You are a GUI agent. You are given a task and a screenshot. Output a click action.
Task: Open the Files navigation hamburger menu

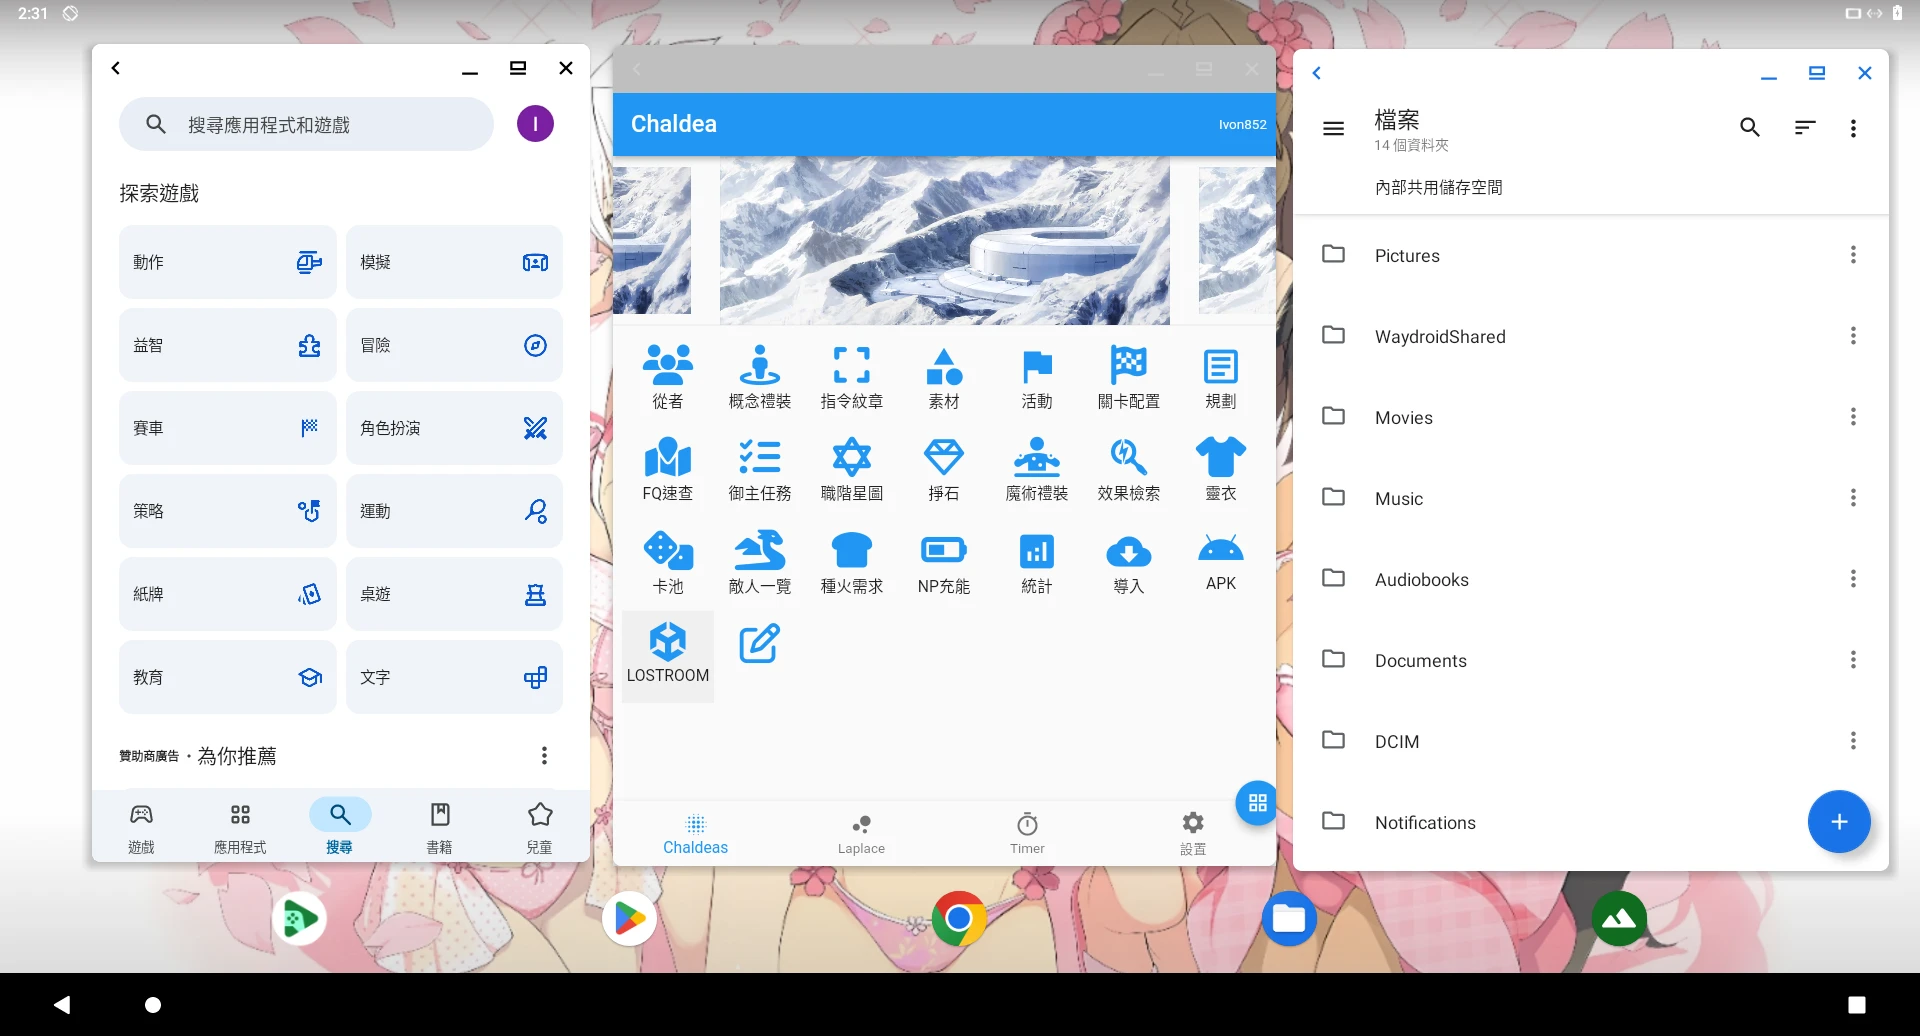tap(1333, 128)
